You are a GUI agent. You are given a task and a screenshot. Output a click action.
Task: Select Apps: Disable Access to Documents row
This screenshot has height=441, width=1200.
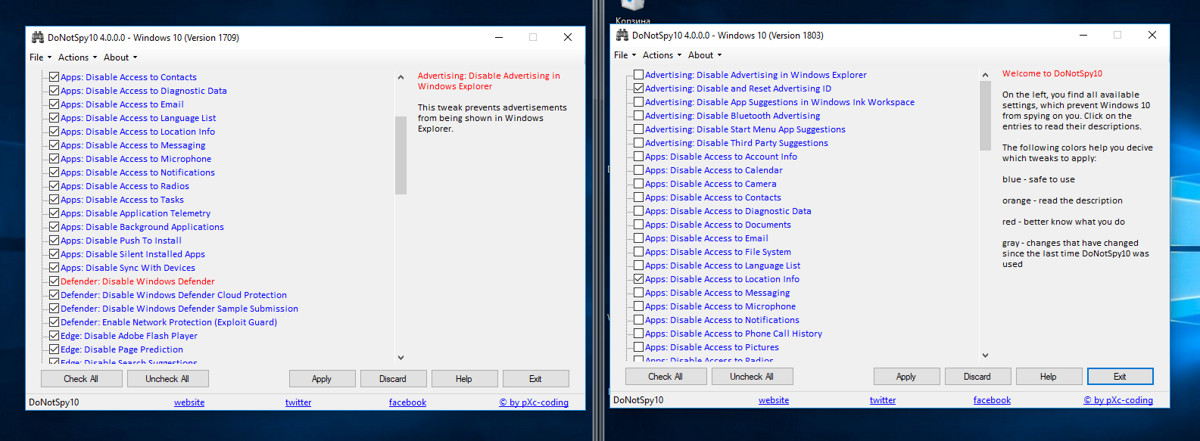coord(718,225)
